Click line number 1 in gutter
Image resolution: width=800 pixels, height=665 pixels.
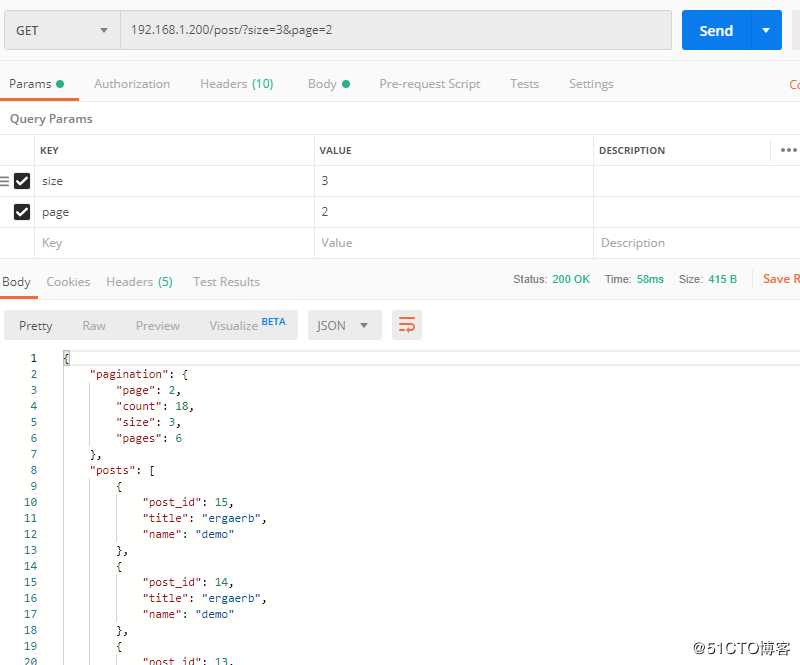click(x=34, y=358)
